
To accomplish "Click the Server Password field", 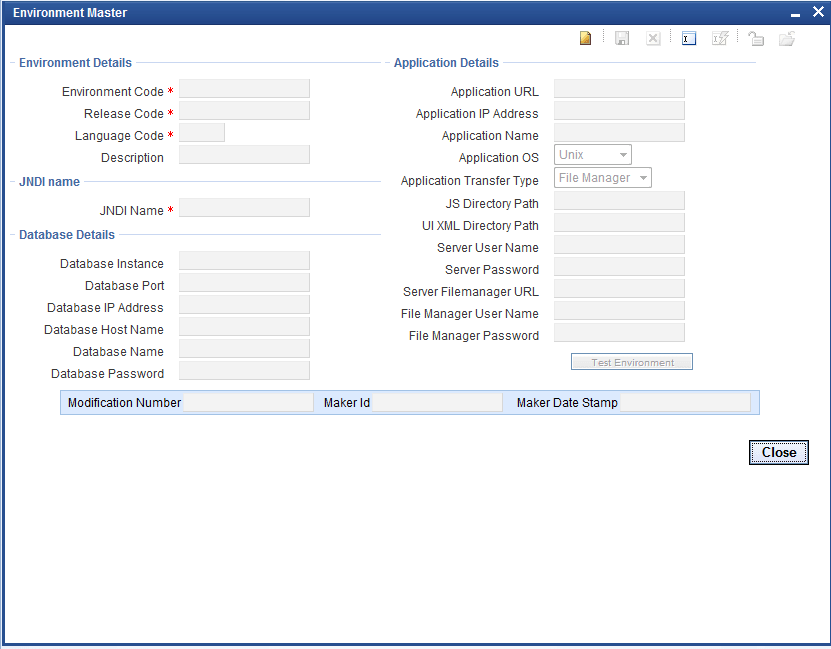I will pos(620,267).
